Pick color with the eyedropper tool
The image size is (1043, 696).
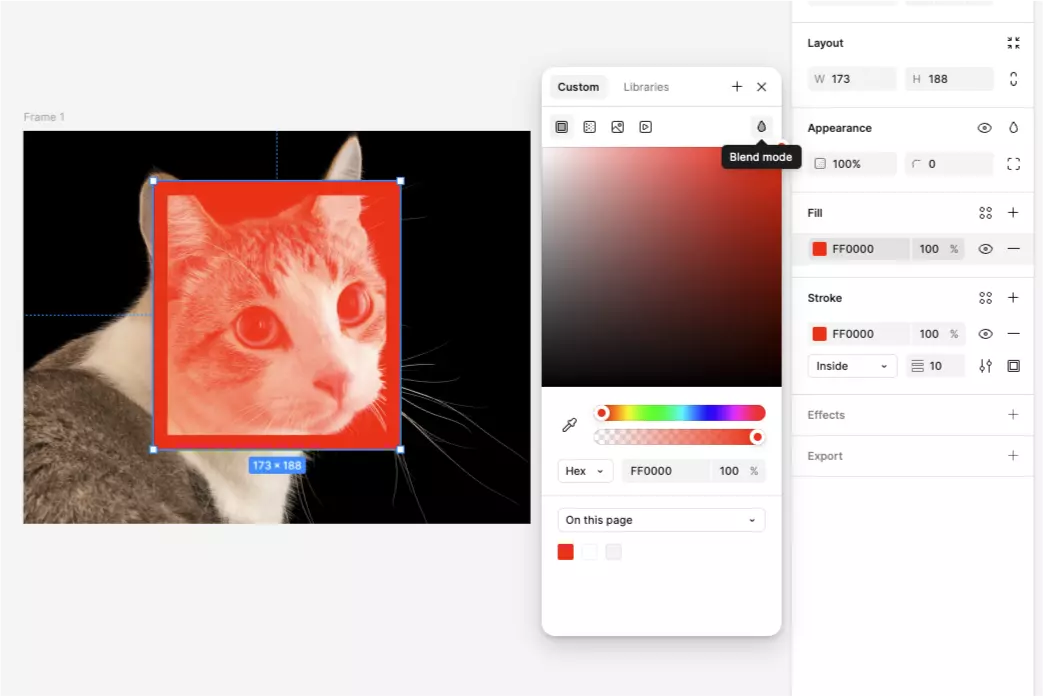tap(570, 425)
